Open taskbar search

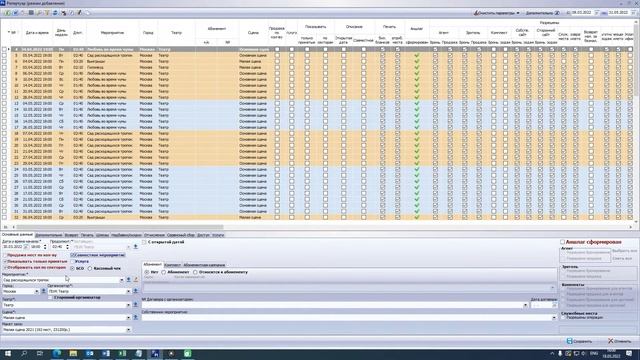pos(24,353)
